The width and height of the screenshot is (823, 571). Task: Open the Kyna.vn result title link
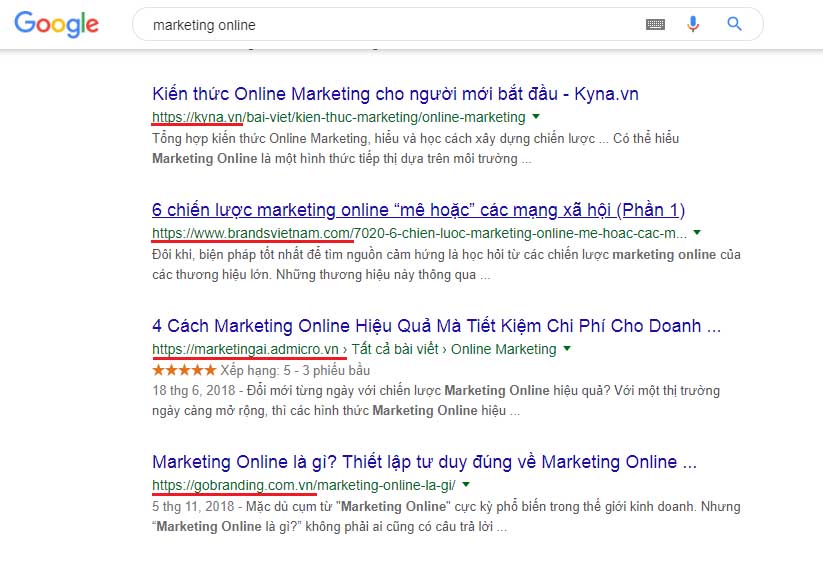pyautogui.click(x=395, y=94)
